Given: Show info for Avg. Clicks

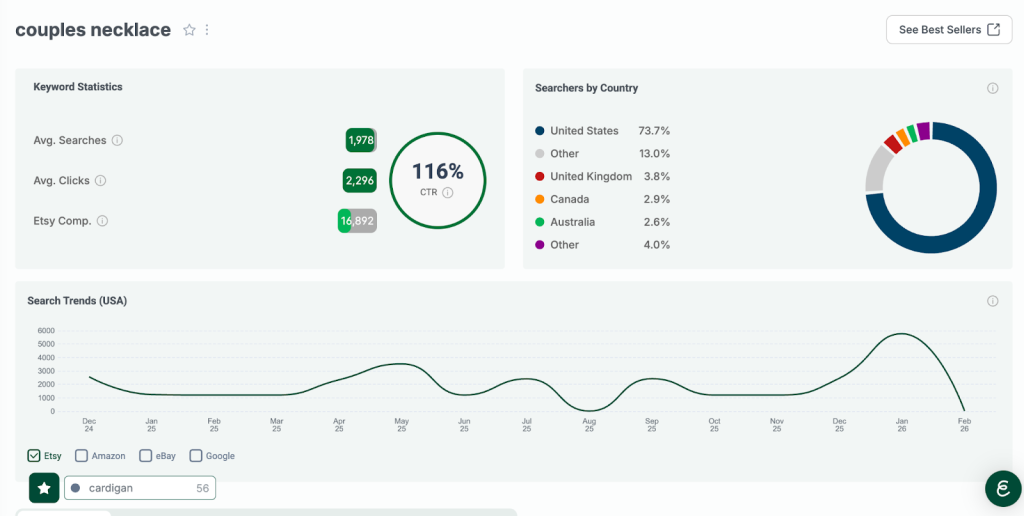Looking at the screenshot, I should (100, 181).
